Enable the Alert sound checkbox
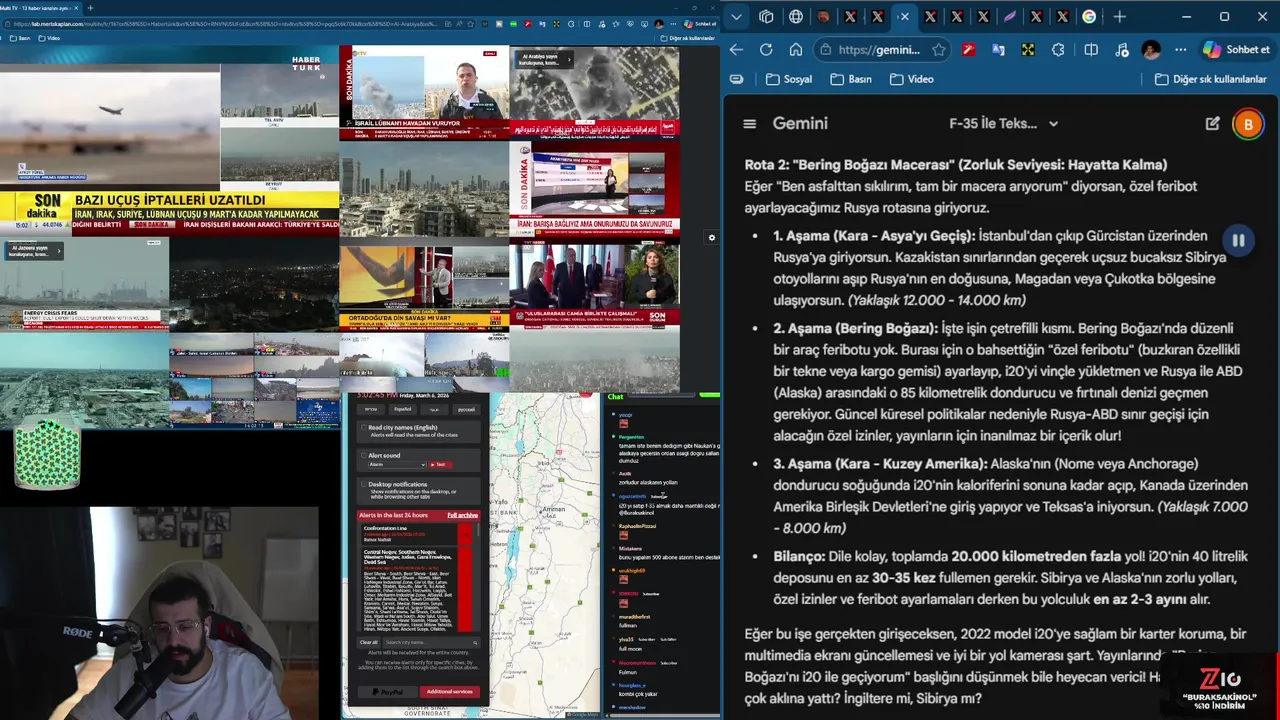 (363, 456)
